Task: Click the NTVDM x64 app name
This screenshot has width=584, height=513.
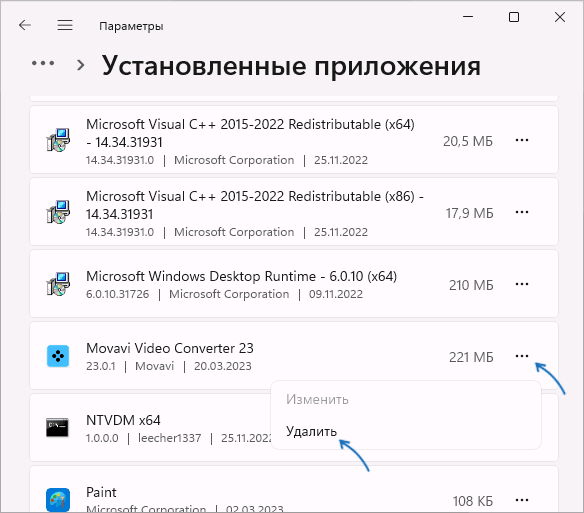Action: click(x=123, y=420)
